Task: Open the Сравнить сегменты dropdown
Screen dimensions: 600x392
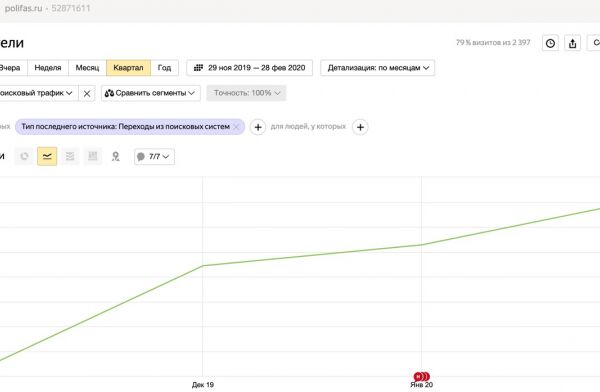Action: point(151,93)
